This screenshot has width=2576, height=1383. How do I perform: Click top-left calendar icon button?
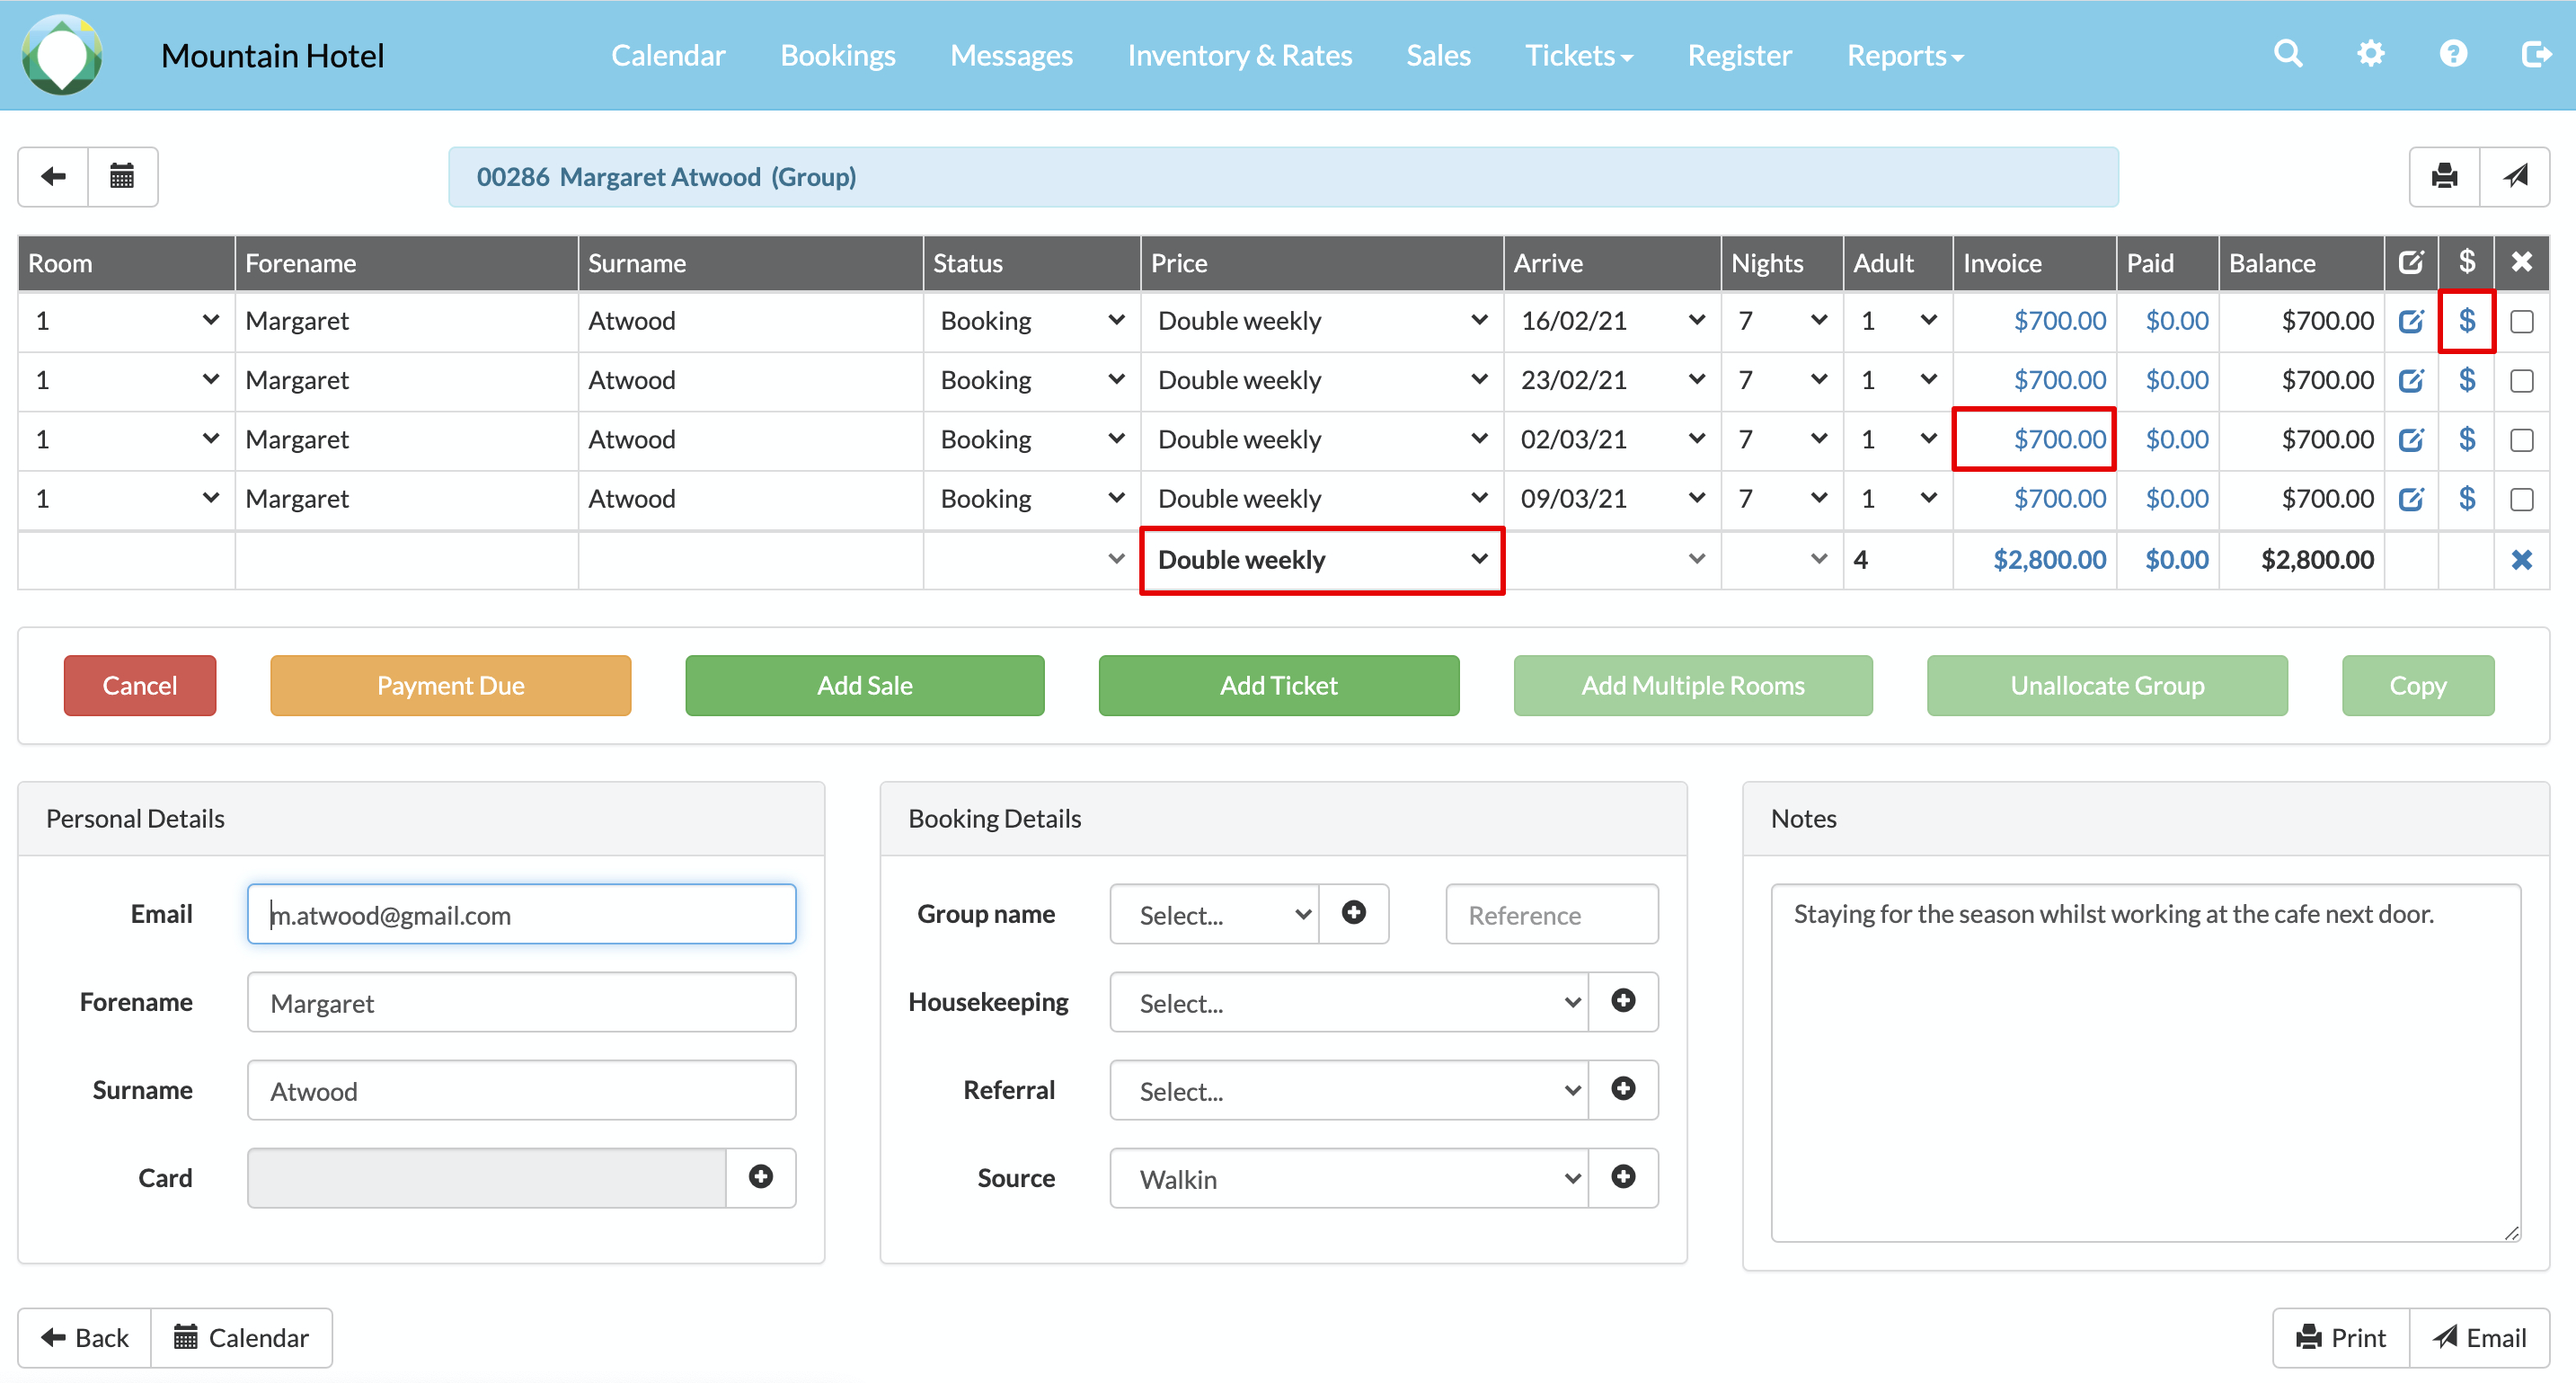[122, 177]
